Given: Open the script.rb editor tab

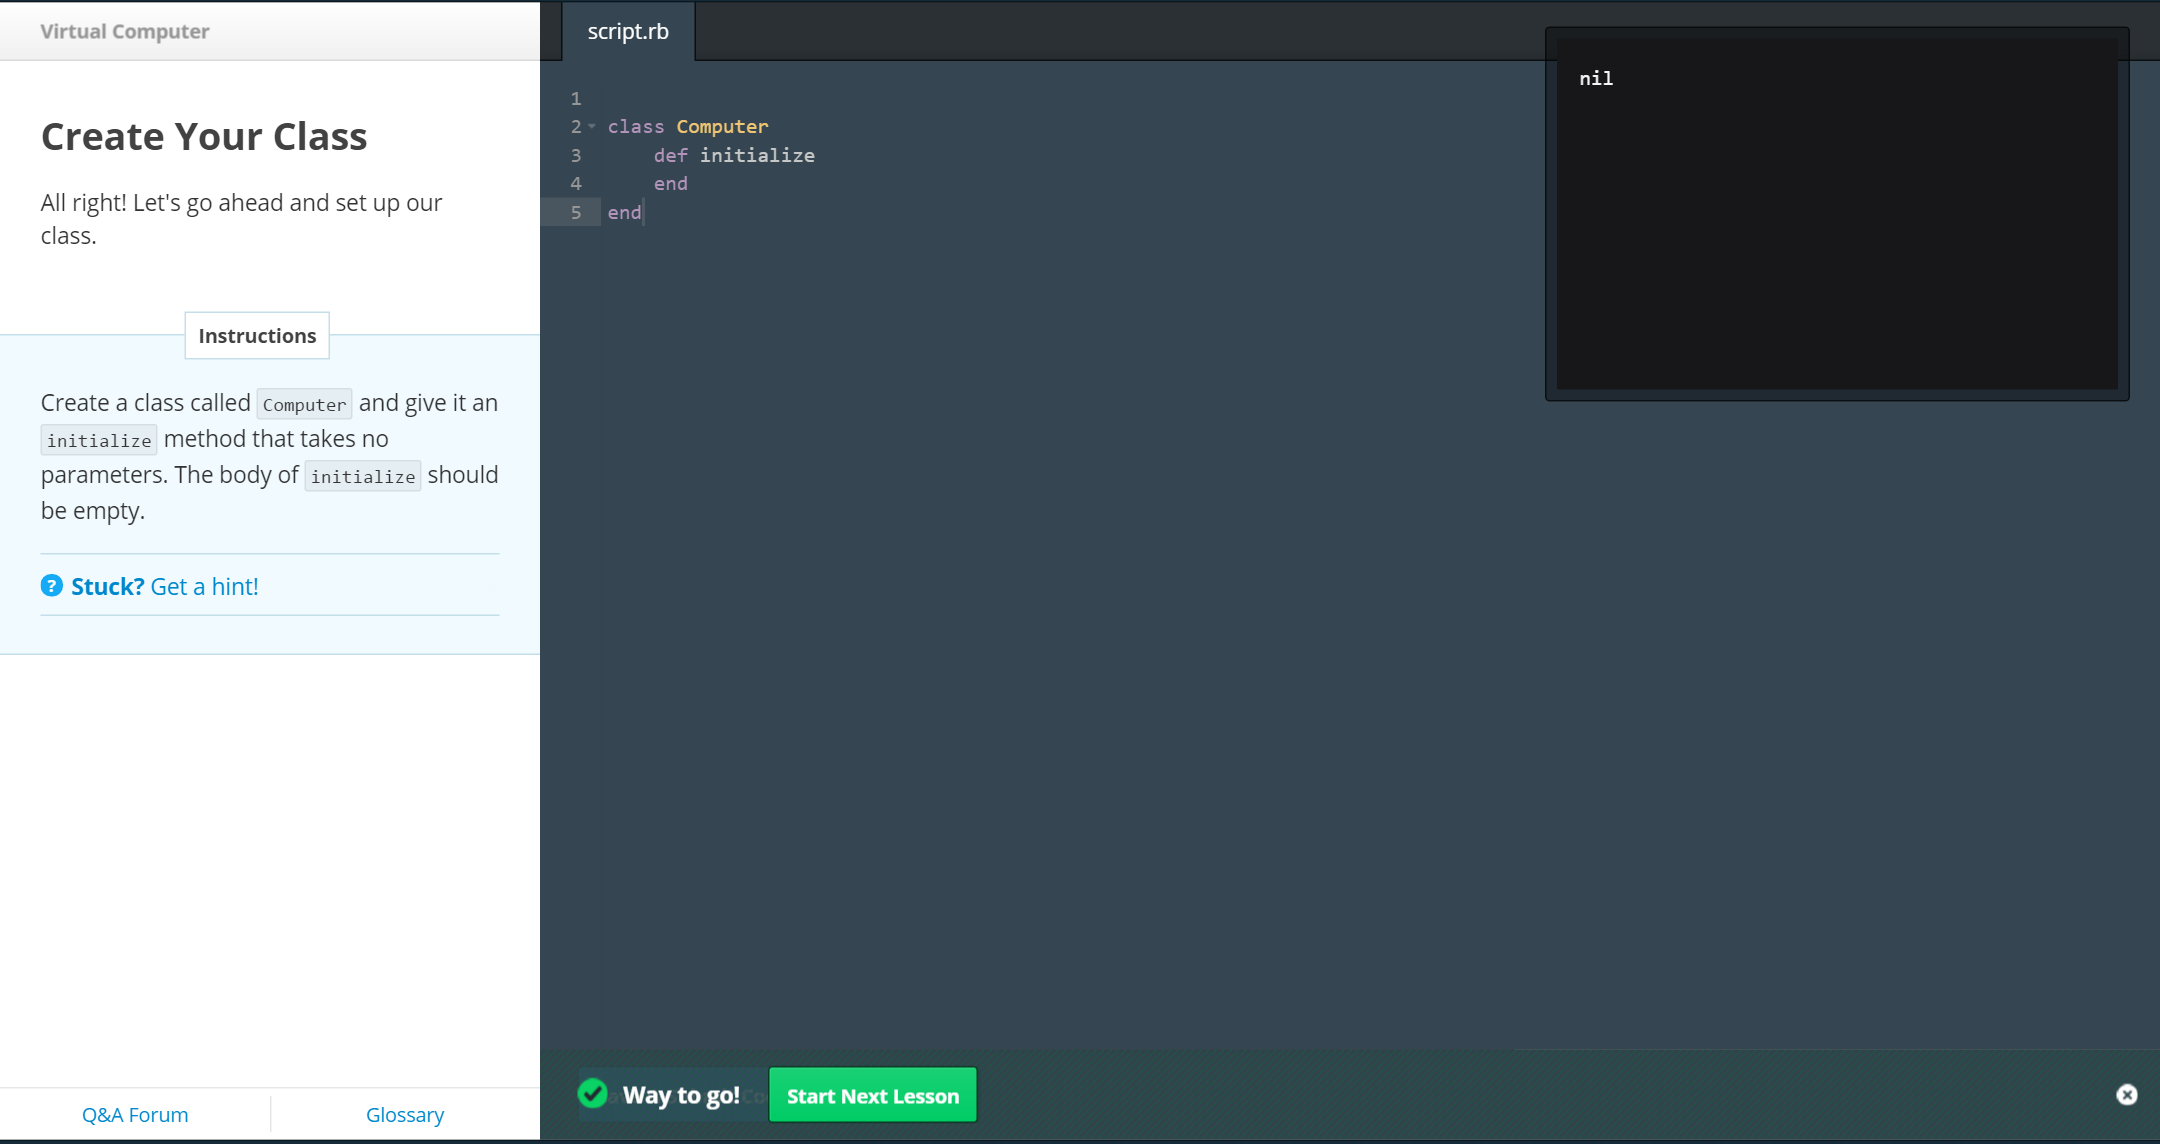Looking at the screenshot, I should [x=628, y=32].
